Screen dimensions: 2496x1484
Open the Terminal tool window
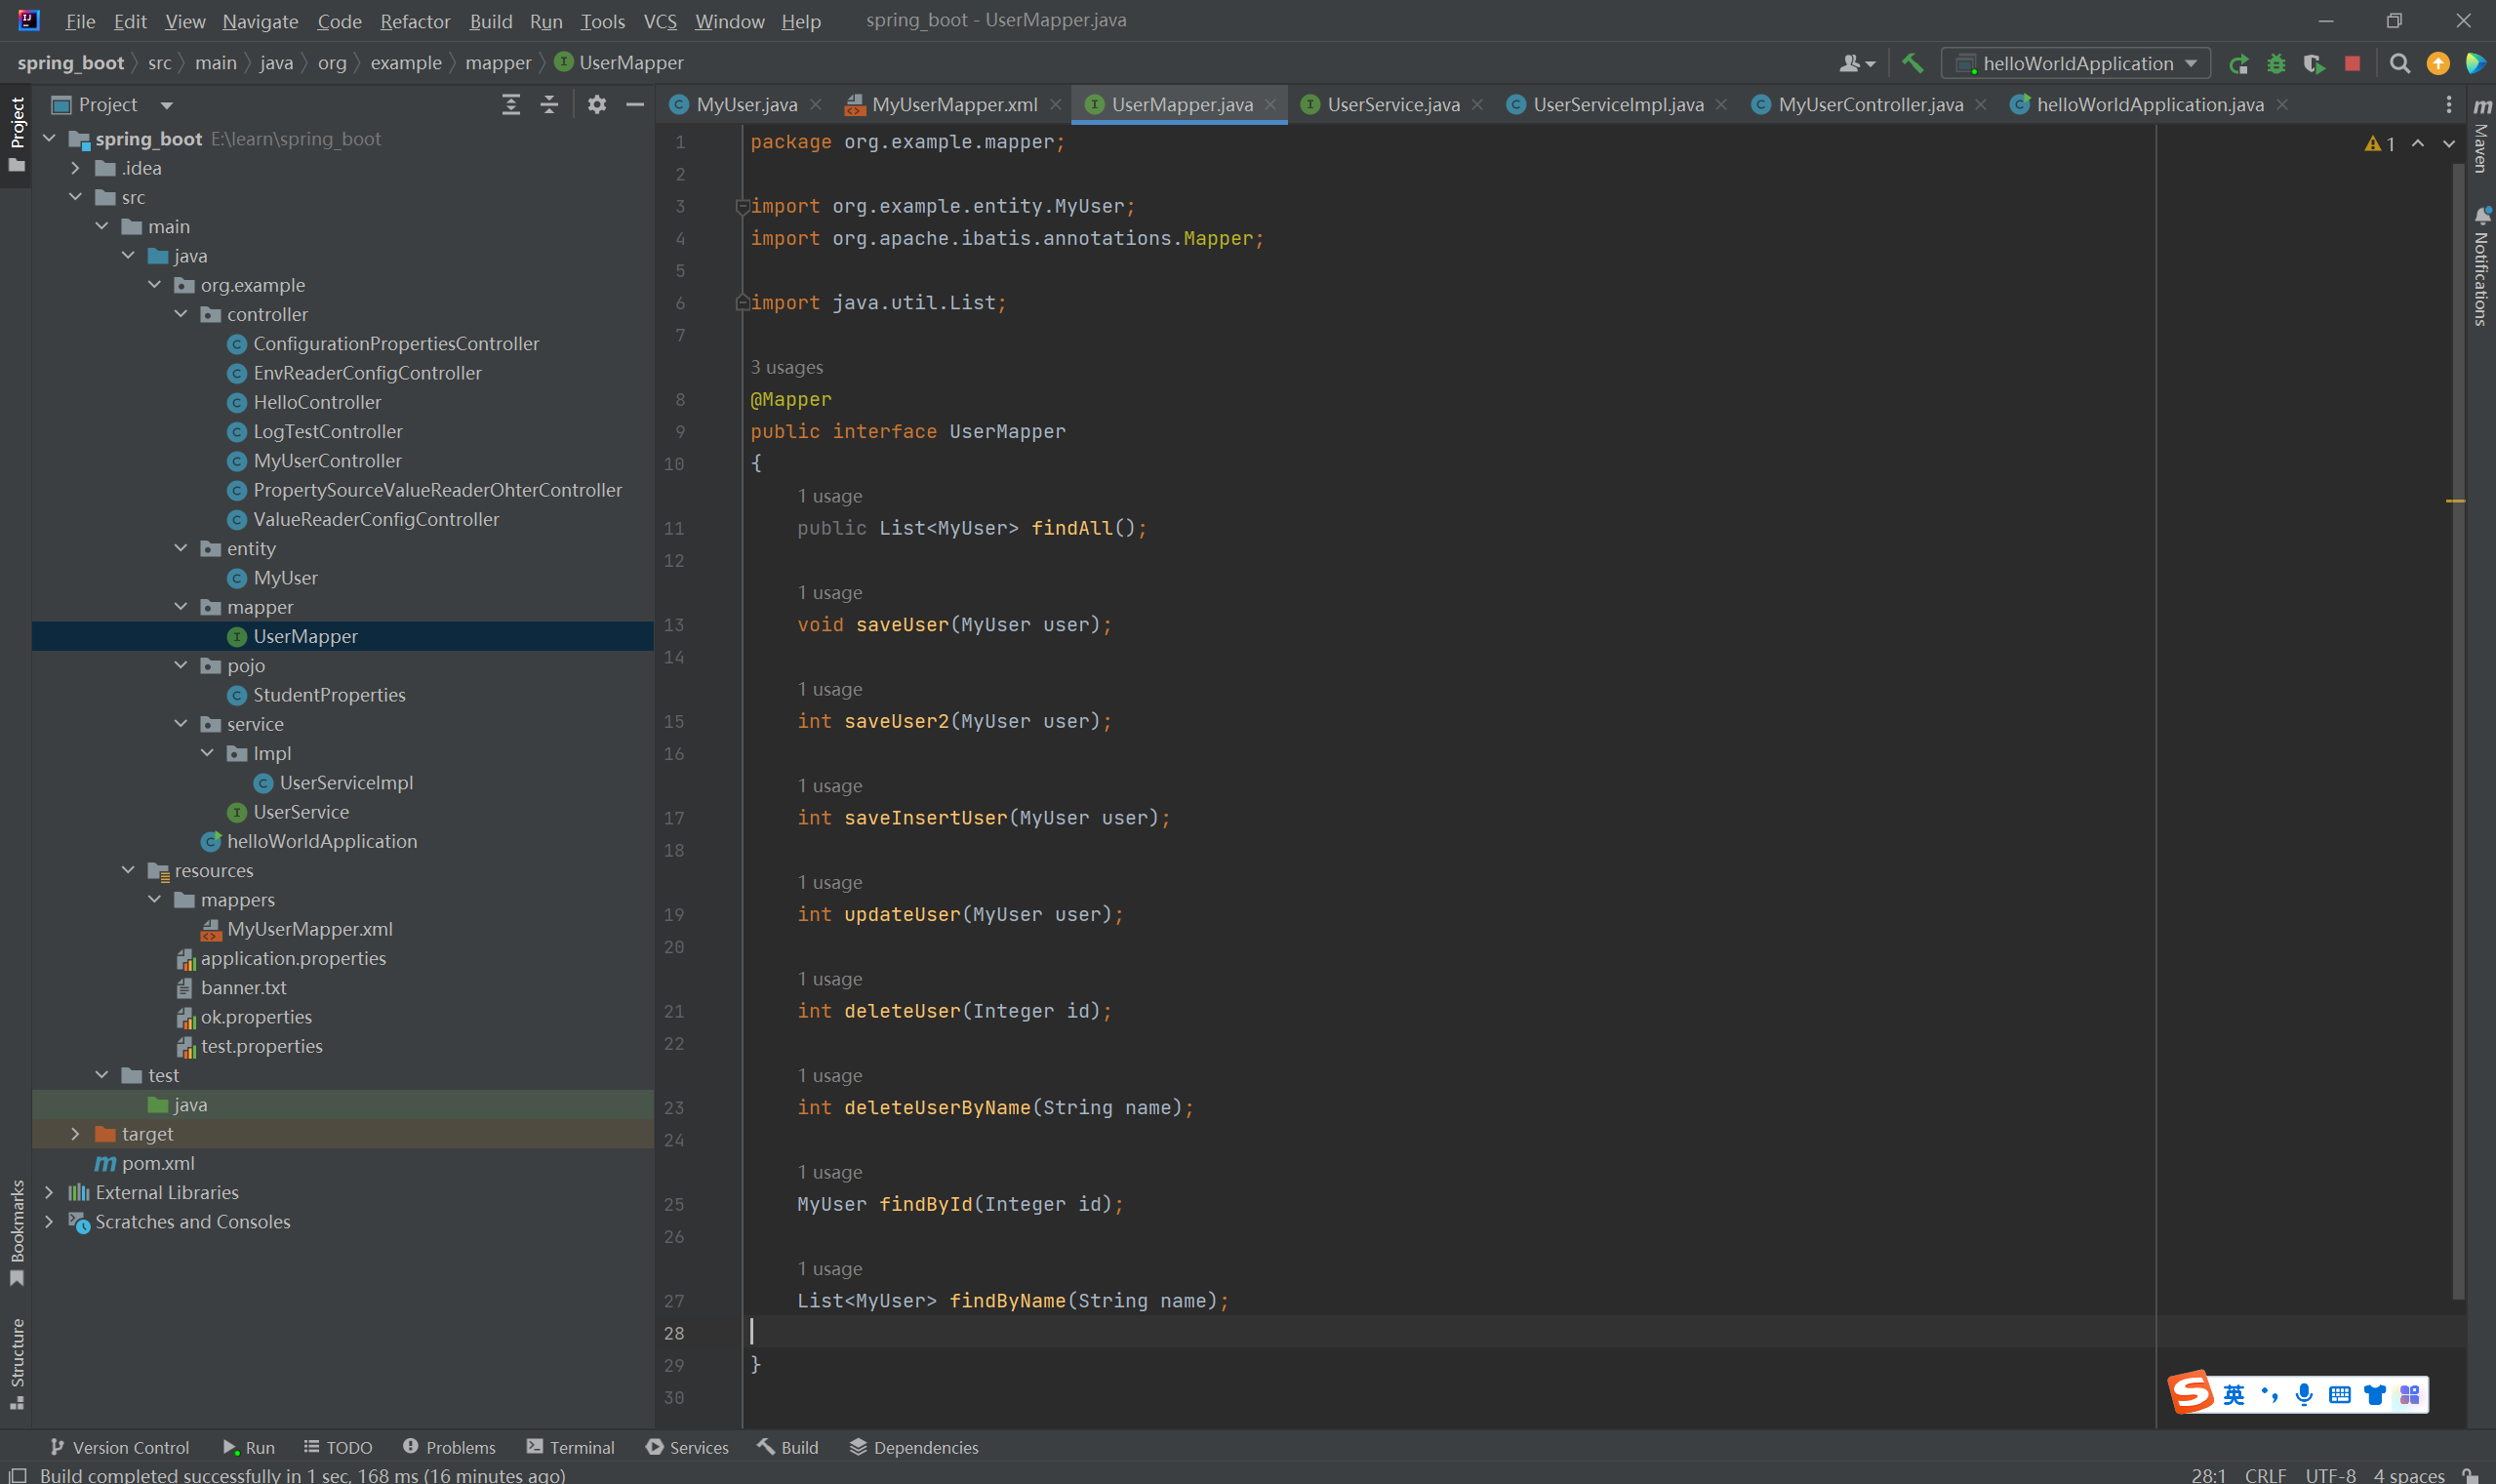570,1447
